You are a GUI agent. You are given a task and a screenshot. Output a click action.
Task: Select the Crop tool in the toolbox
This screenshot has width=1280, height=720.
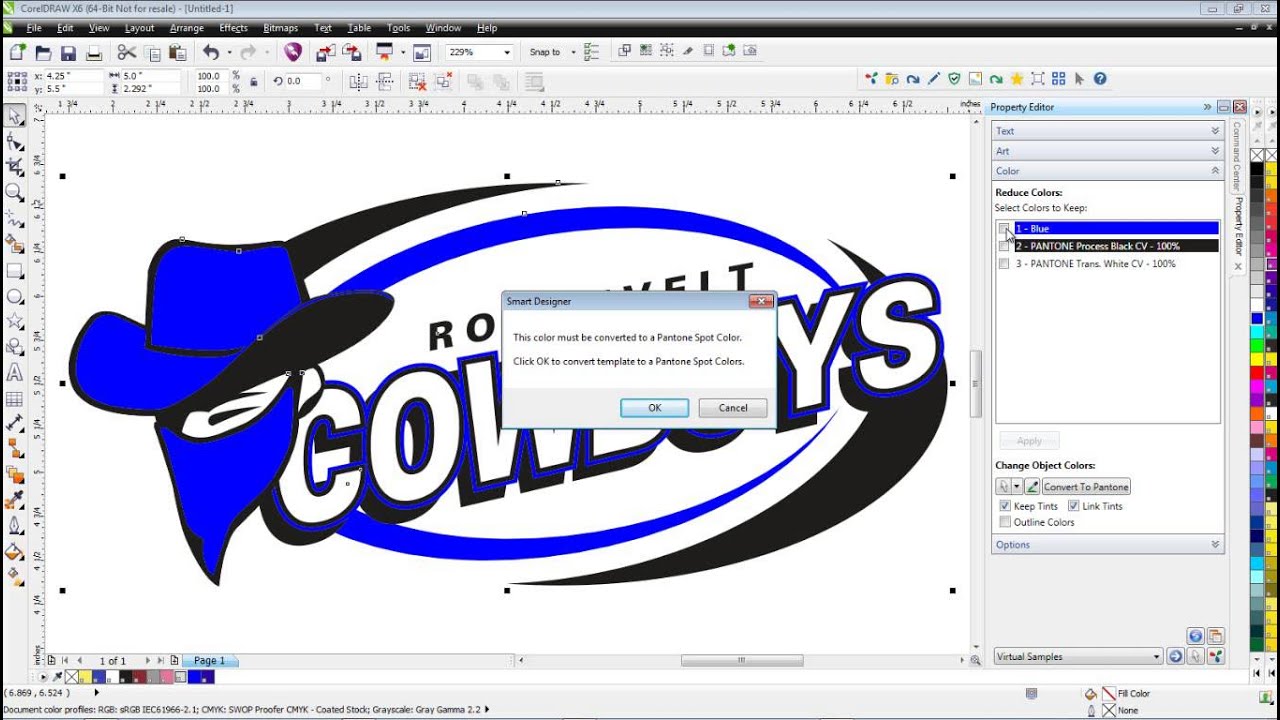pyautogui.click(x=15, y=167)
